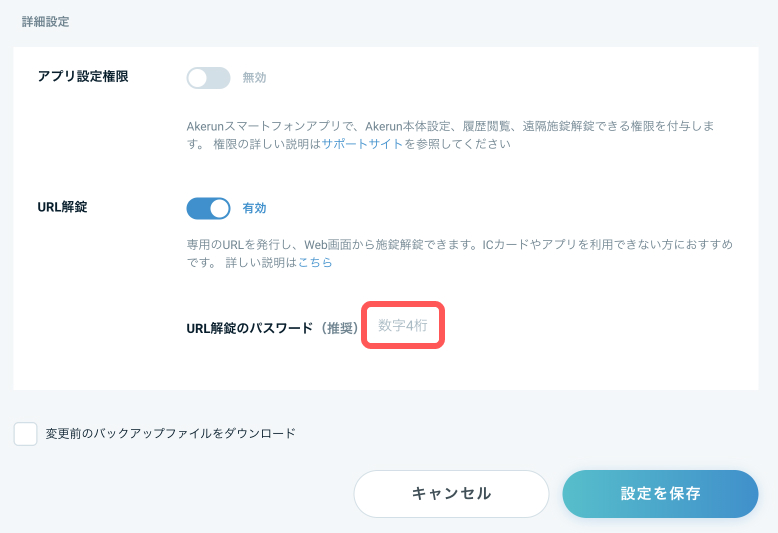
Task: Click the アプリ設定権限 label
Action: (x=83, y=76)
